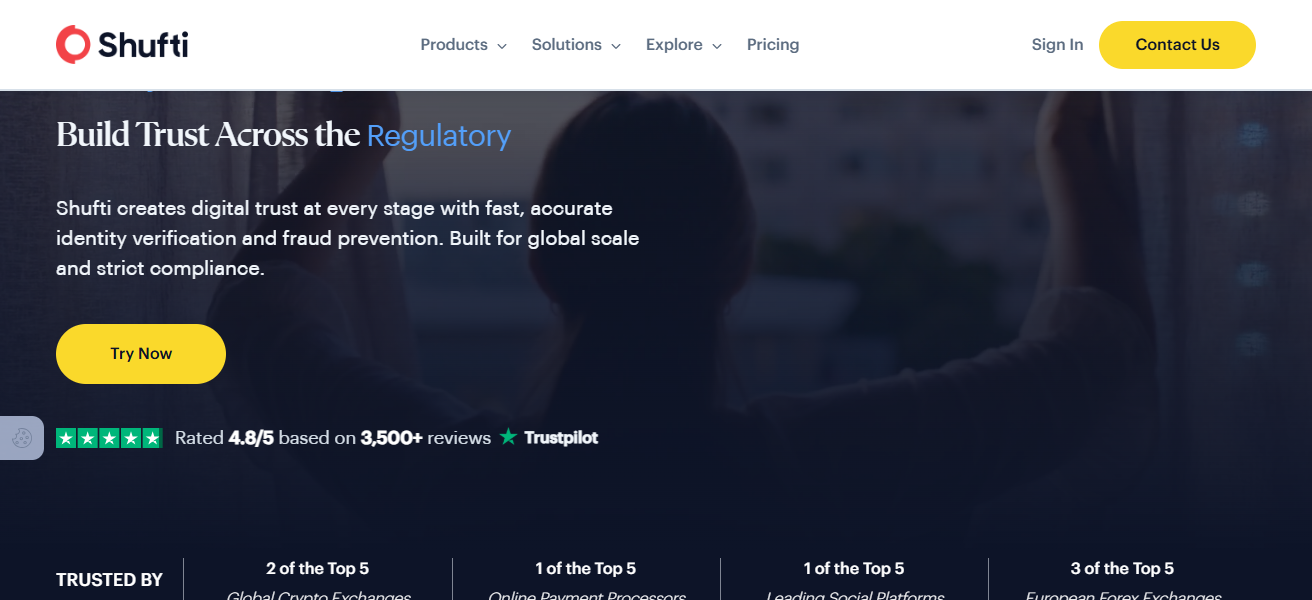This screenshot has height=600, width=1312.
Task: Click the "Rated 4.8/5" review text
Action: coord(224,438)
